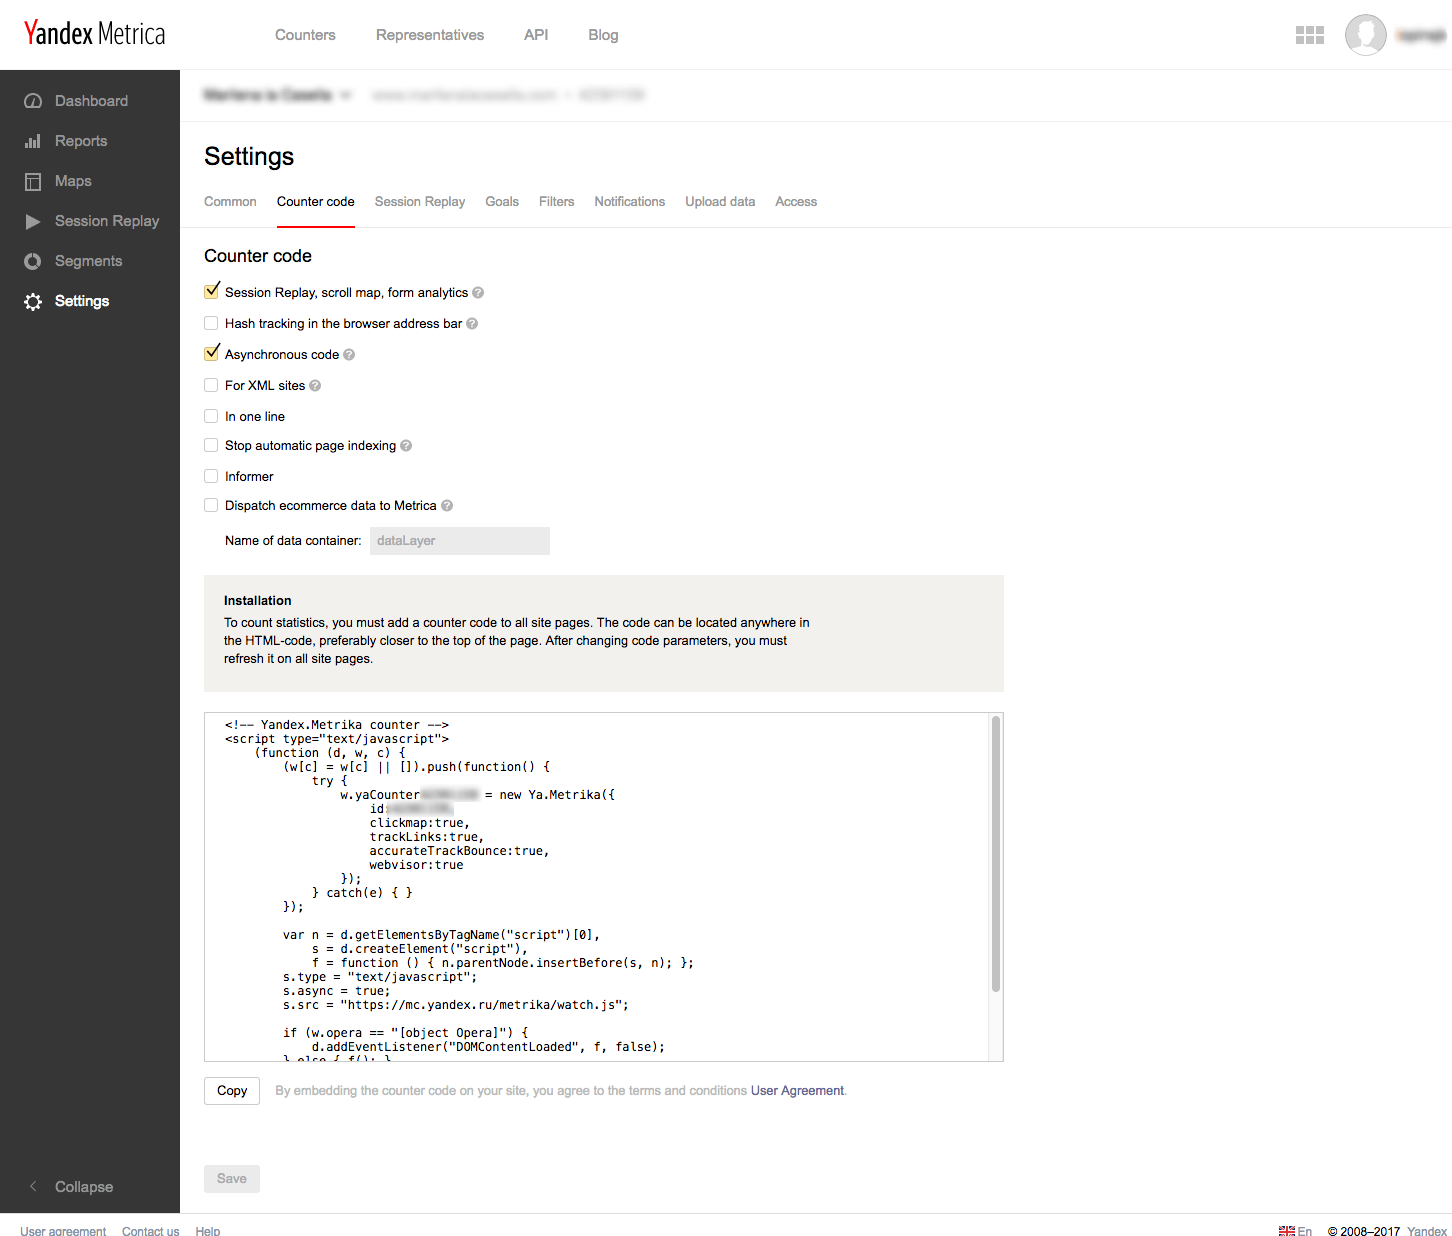Open the Common settings tab

pos(230,202)
